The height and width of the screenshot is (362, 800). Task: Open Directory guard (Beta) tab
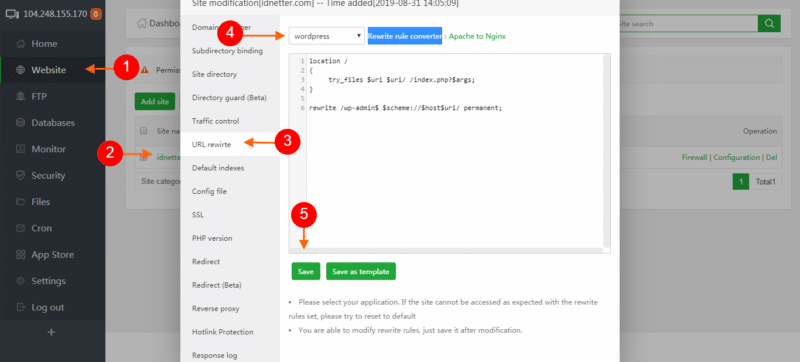point(229,98)
